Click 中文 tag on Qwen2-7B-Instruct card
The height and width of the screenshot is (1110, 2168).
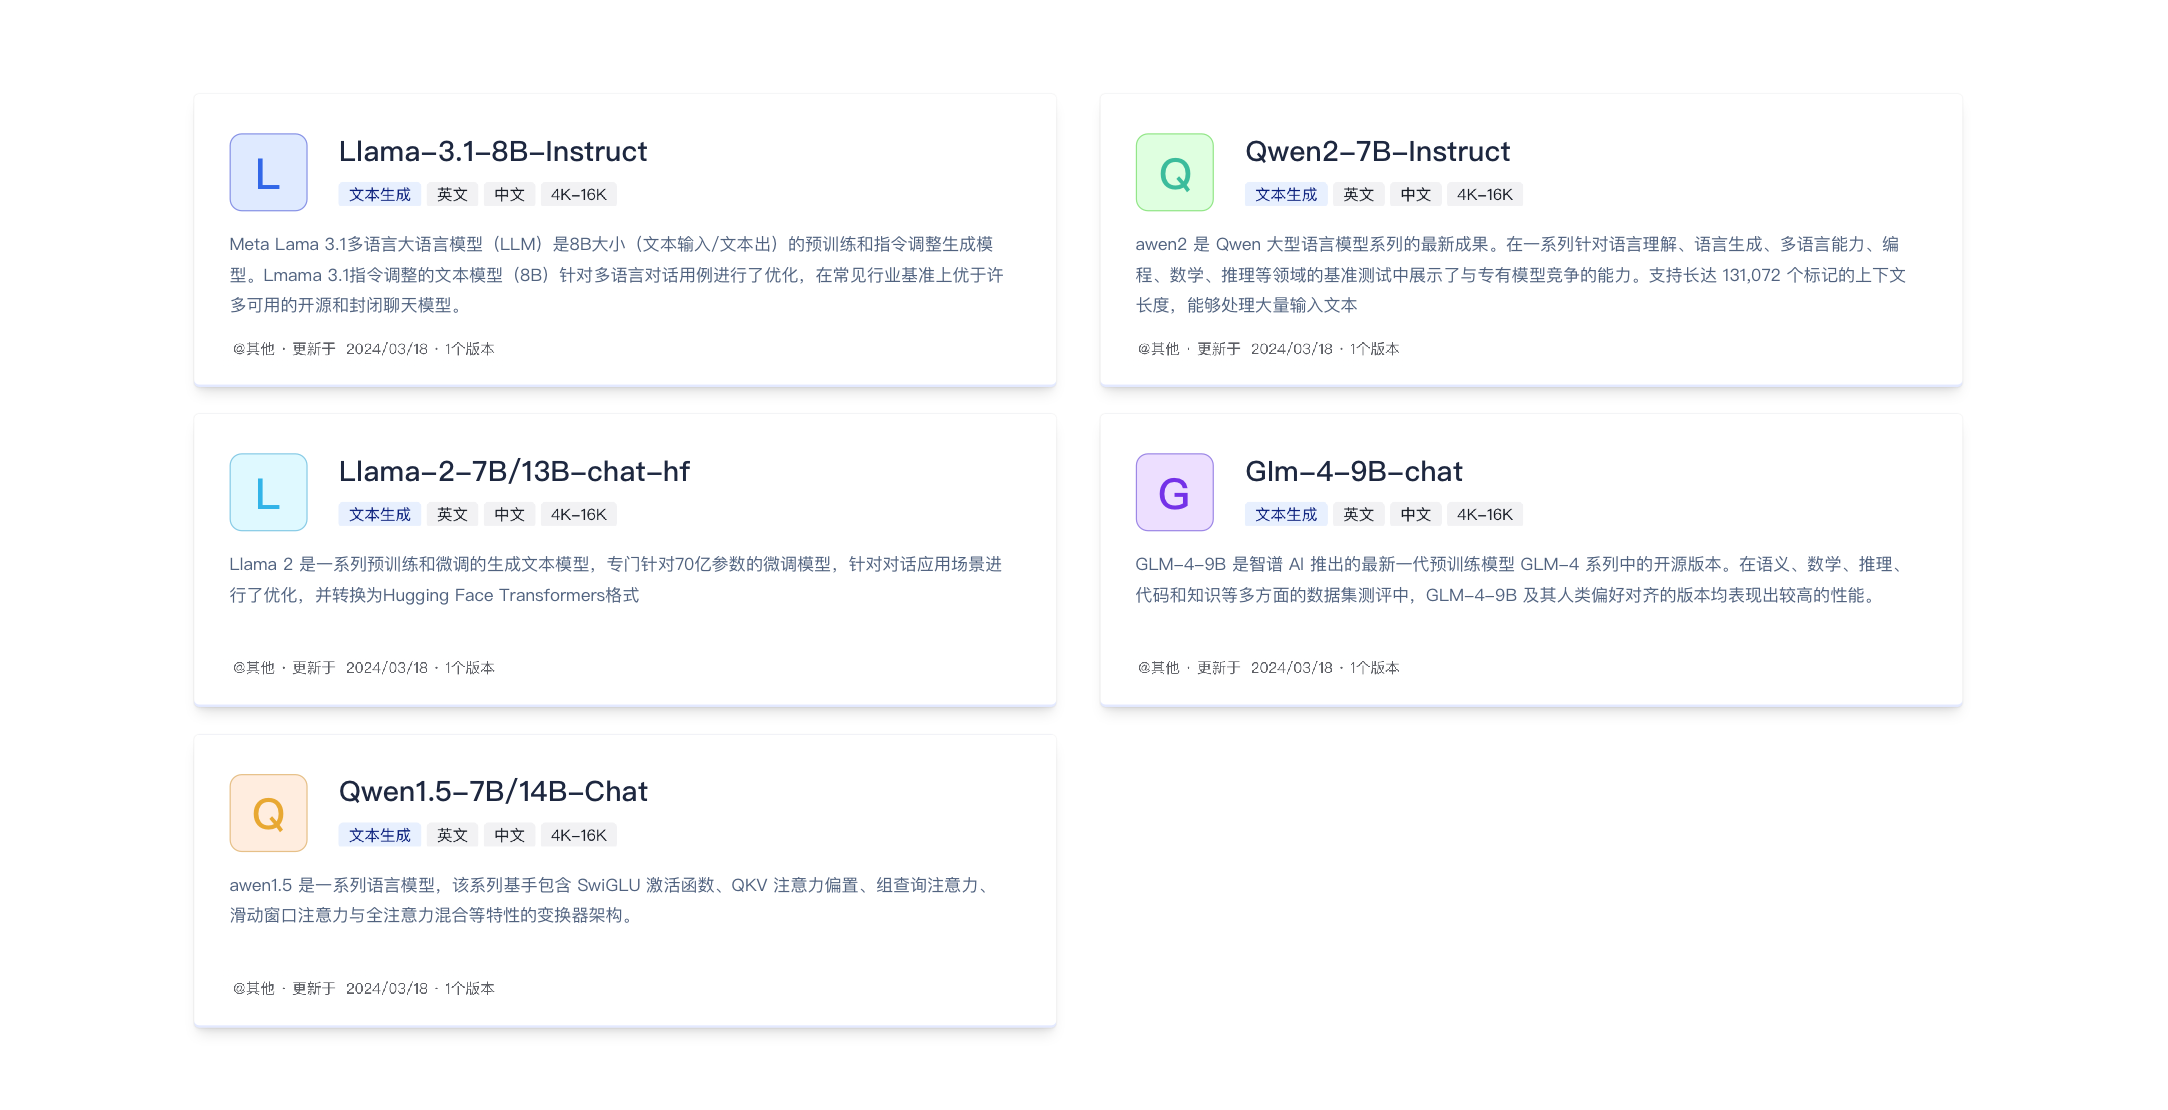pos(1415,195)
